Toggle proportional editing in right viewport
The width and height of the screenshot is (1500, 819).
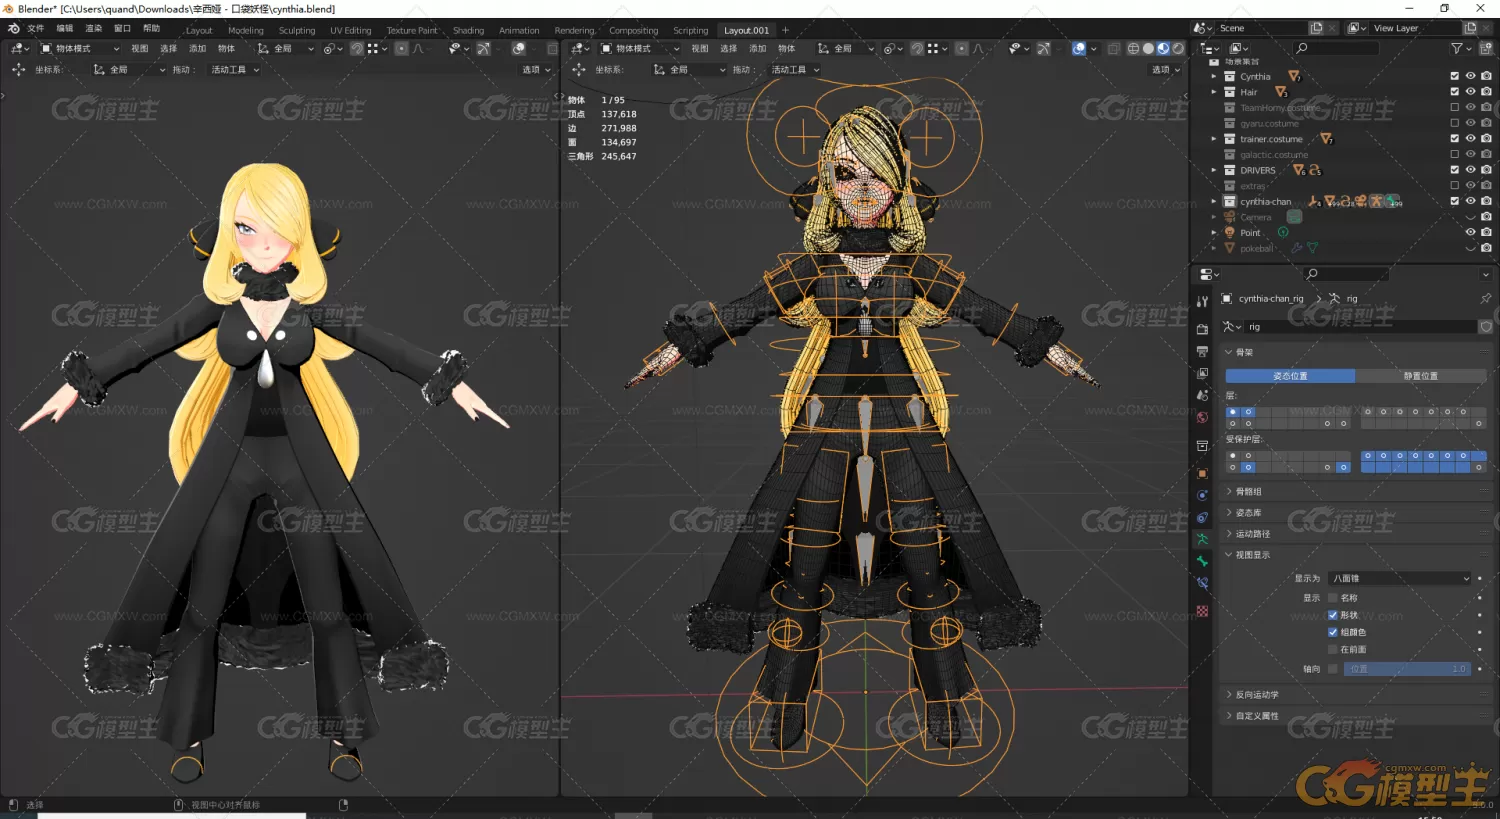[961, 48]
